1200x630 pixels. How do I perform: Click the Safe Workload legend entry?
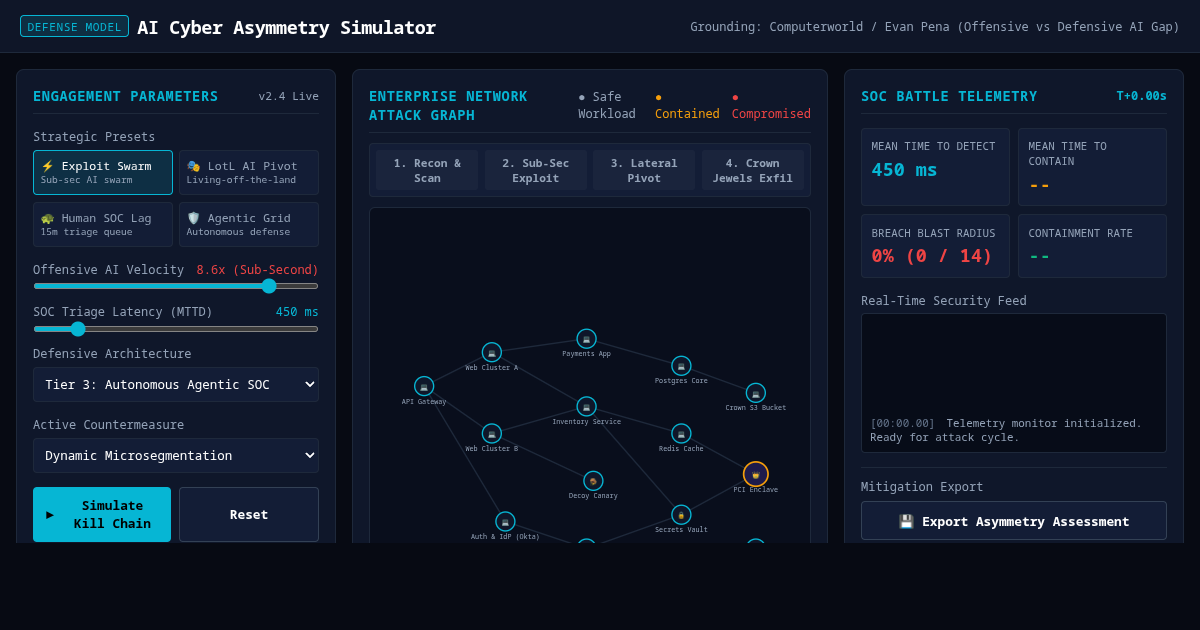coord(607,105)
